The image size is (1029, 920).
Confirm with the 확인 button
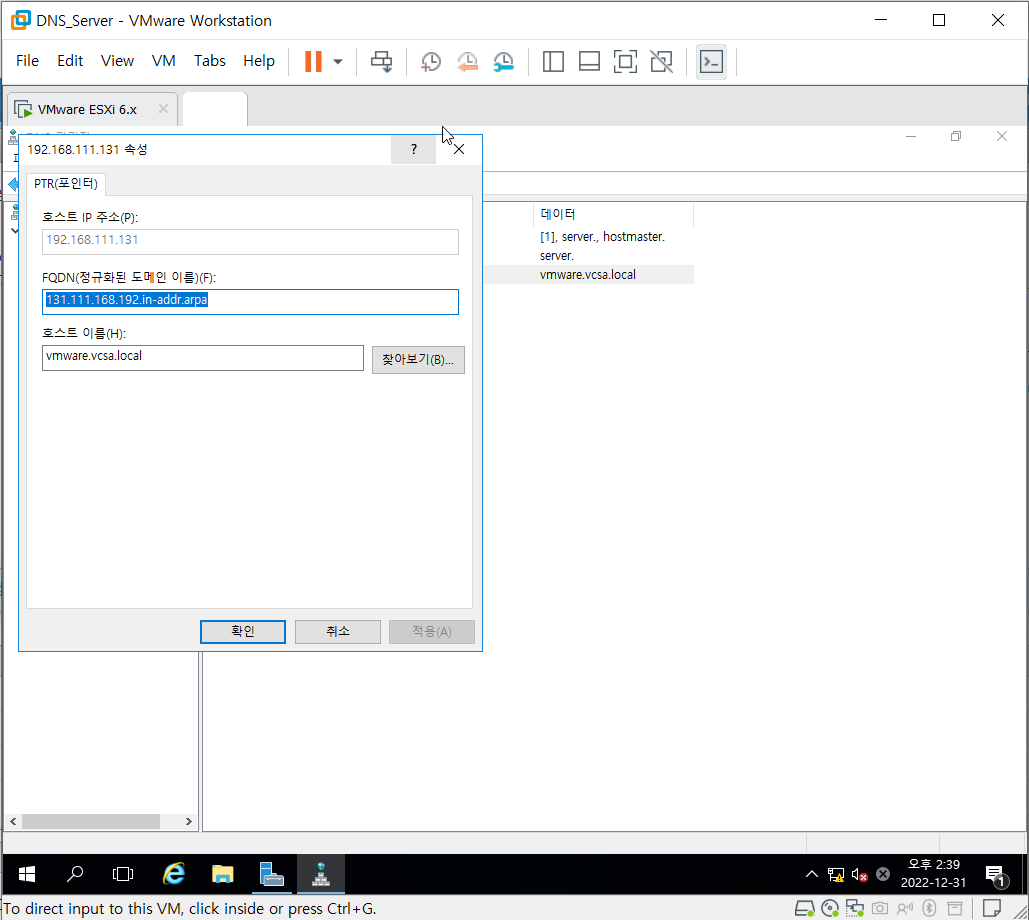tap(243, 631)
